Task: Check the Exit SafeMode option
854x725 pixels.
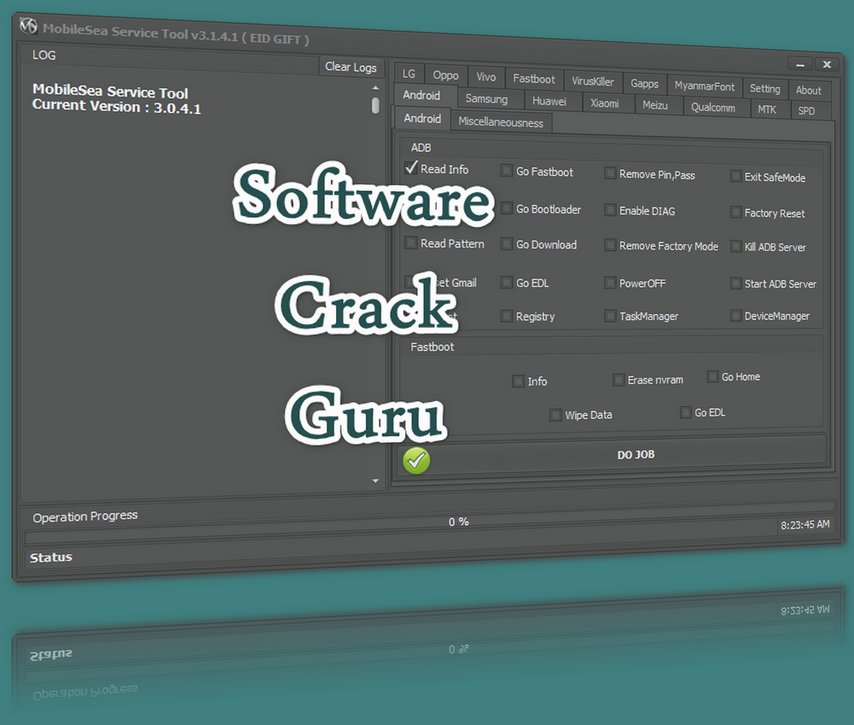Action: coord(736,176)
